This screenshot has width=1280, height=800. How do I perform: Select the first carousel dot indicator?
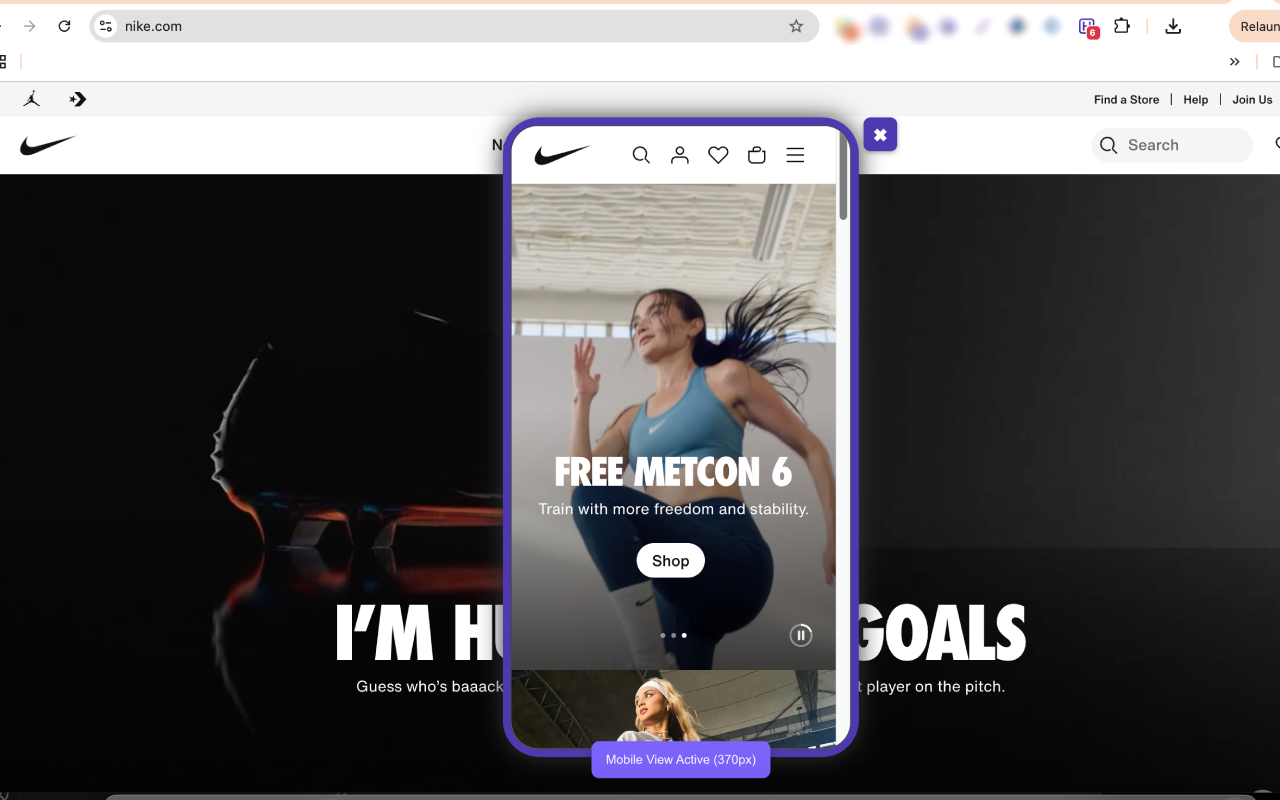[x=662, y=635]
